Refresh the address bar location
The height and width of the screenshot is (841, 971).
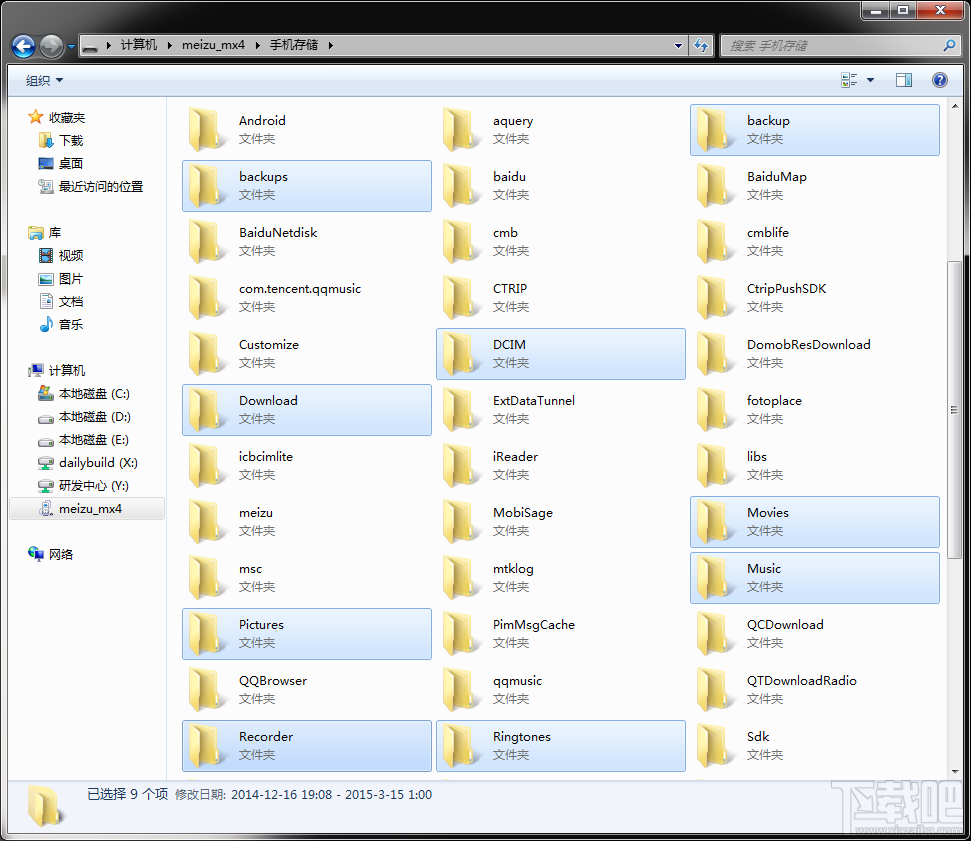(x=701, y=45)
